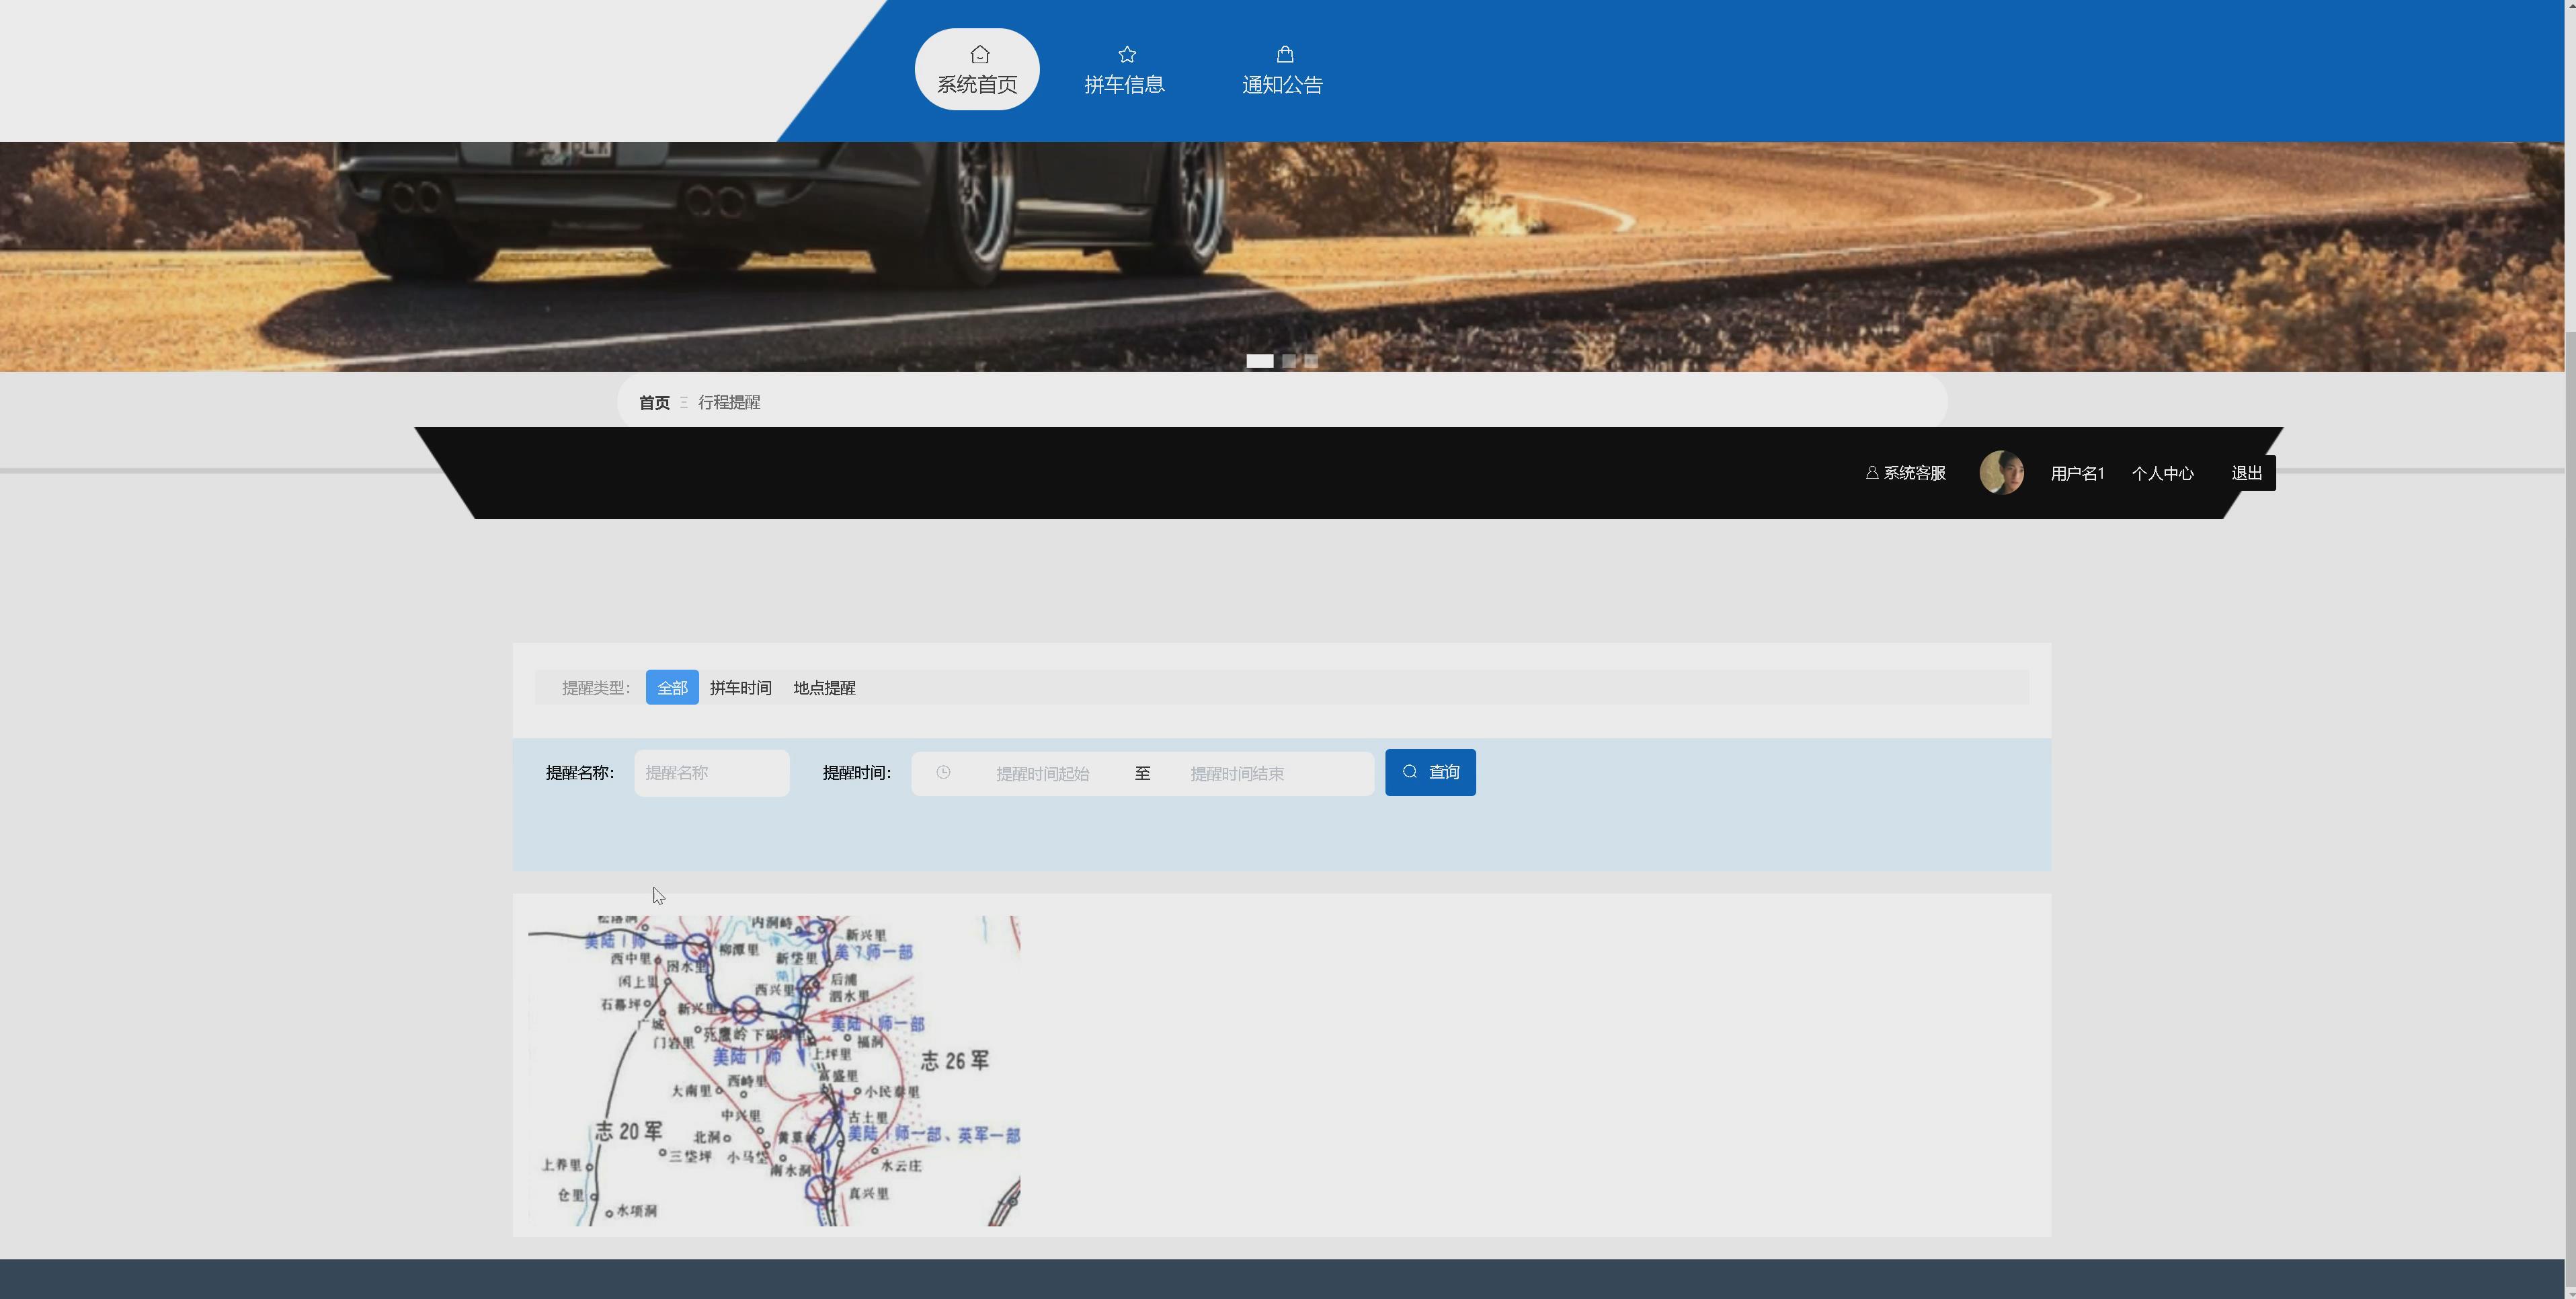Click the bag icon above 通知公告
The image size is (2576, 1299).
[x=1284, y=54]
